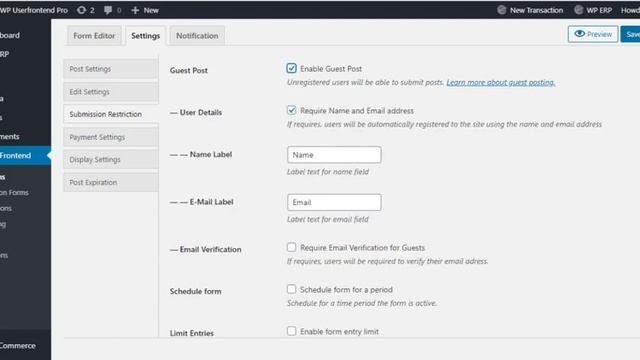Screen dimensions: 640x360
Task: Click the updates refresh icon in admin bar
Action: tap(81, 10)
